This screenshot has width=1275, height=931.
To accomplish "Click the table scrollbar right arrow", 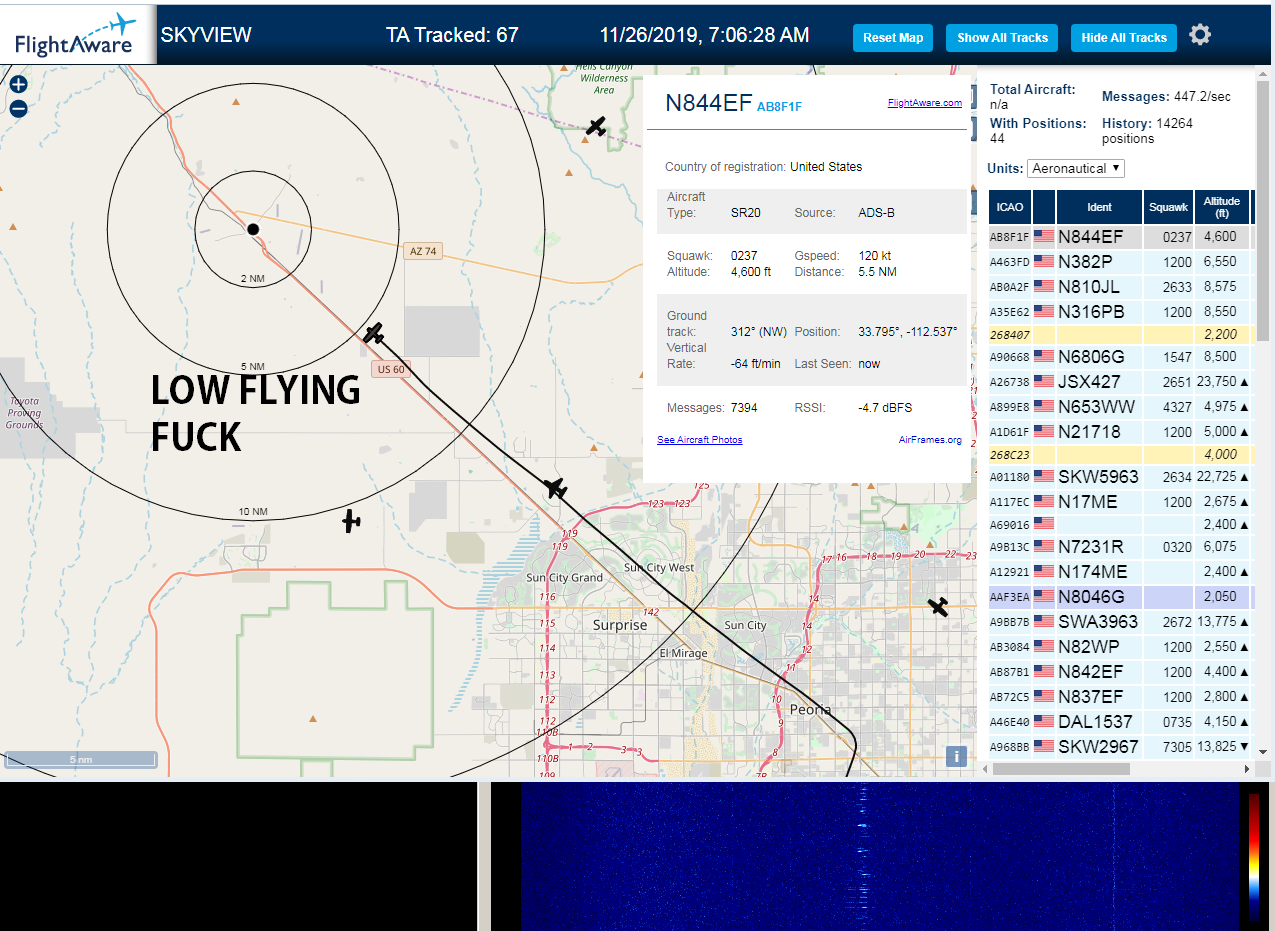I will (1247, 769).
